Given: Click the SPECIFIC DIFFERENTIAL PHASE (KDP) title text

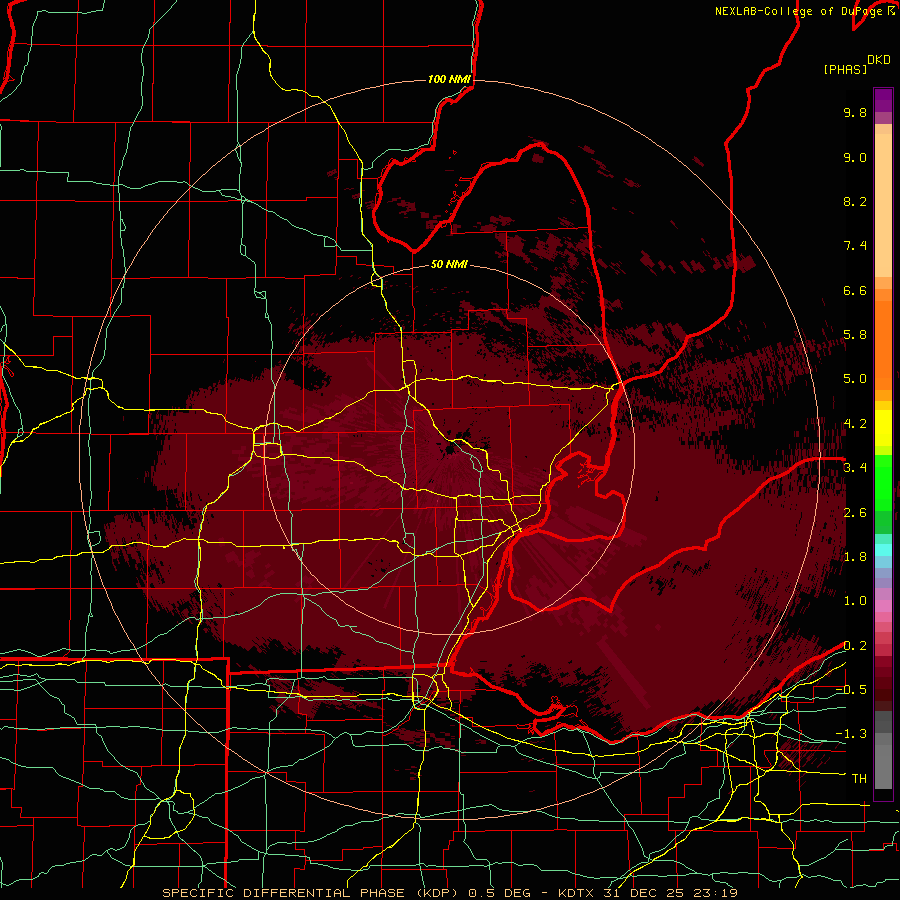Looking at the screenshot, I should [x=312, y=893].
